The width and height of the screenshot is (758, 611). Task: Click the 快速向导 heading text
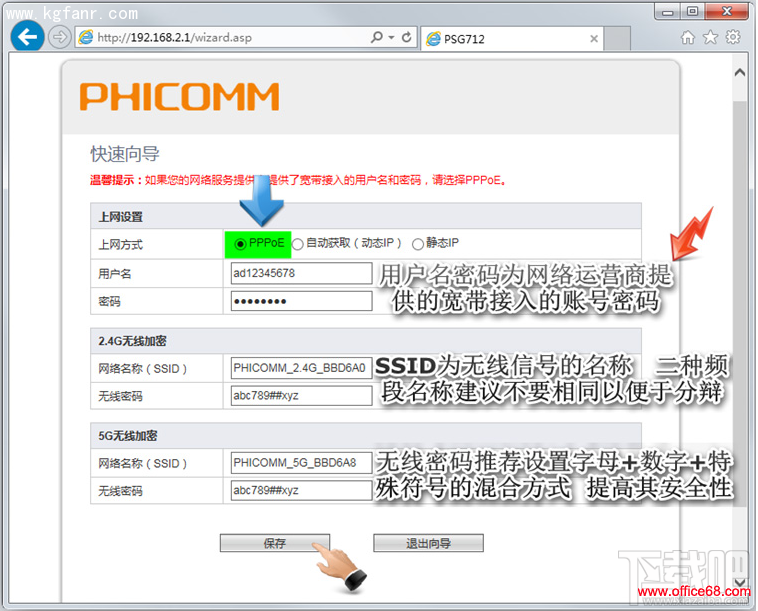click(x=125, y=154)
